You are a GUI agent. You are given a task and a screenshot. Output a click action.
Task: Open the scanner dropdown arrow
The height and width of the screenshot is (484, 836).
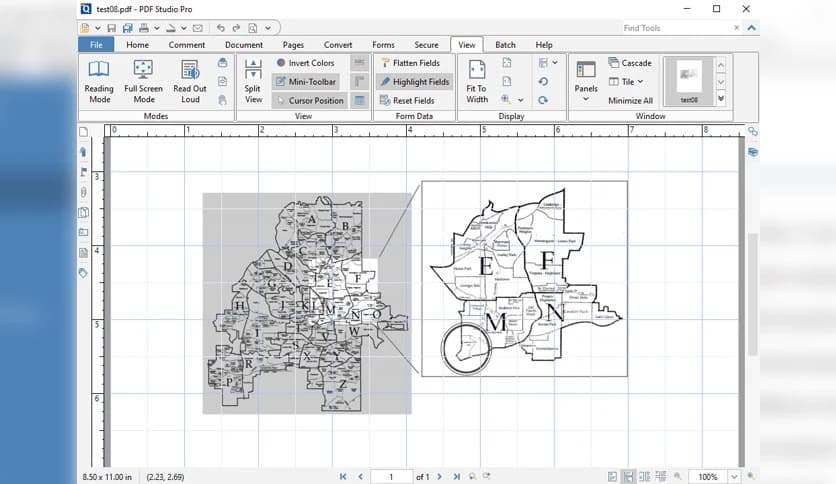(x=183, y=28)
